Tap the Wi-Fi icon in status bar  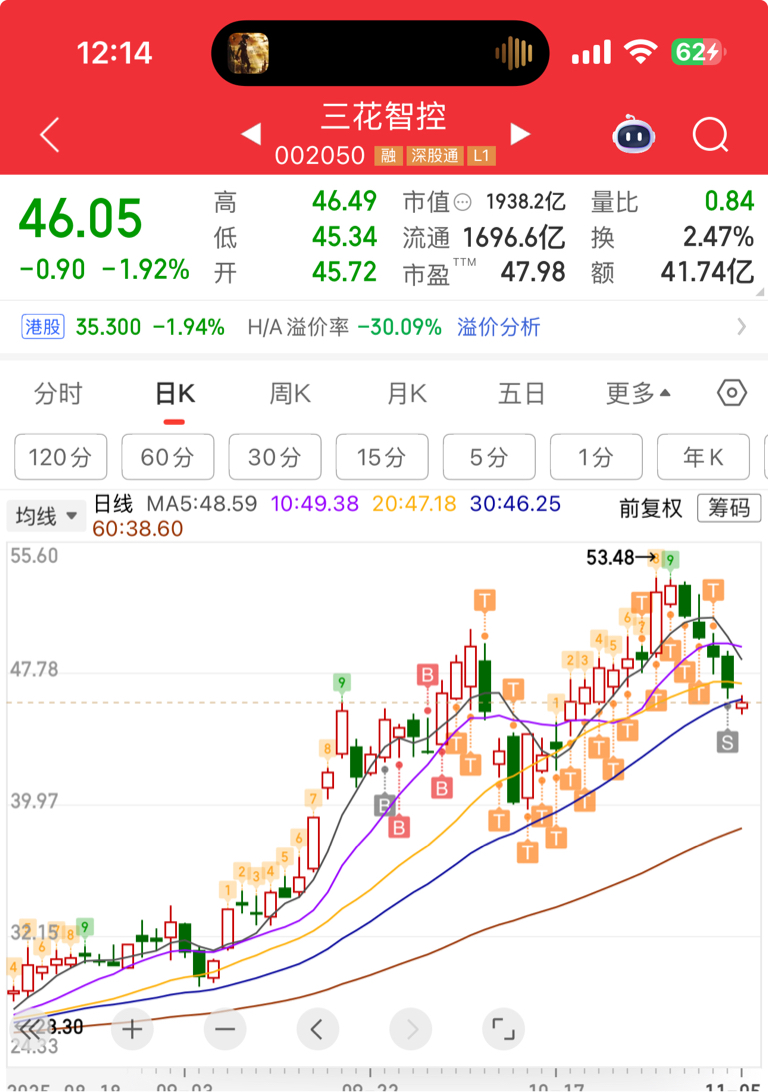[x=641, y=52]
